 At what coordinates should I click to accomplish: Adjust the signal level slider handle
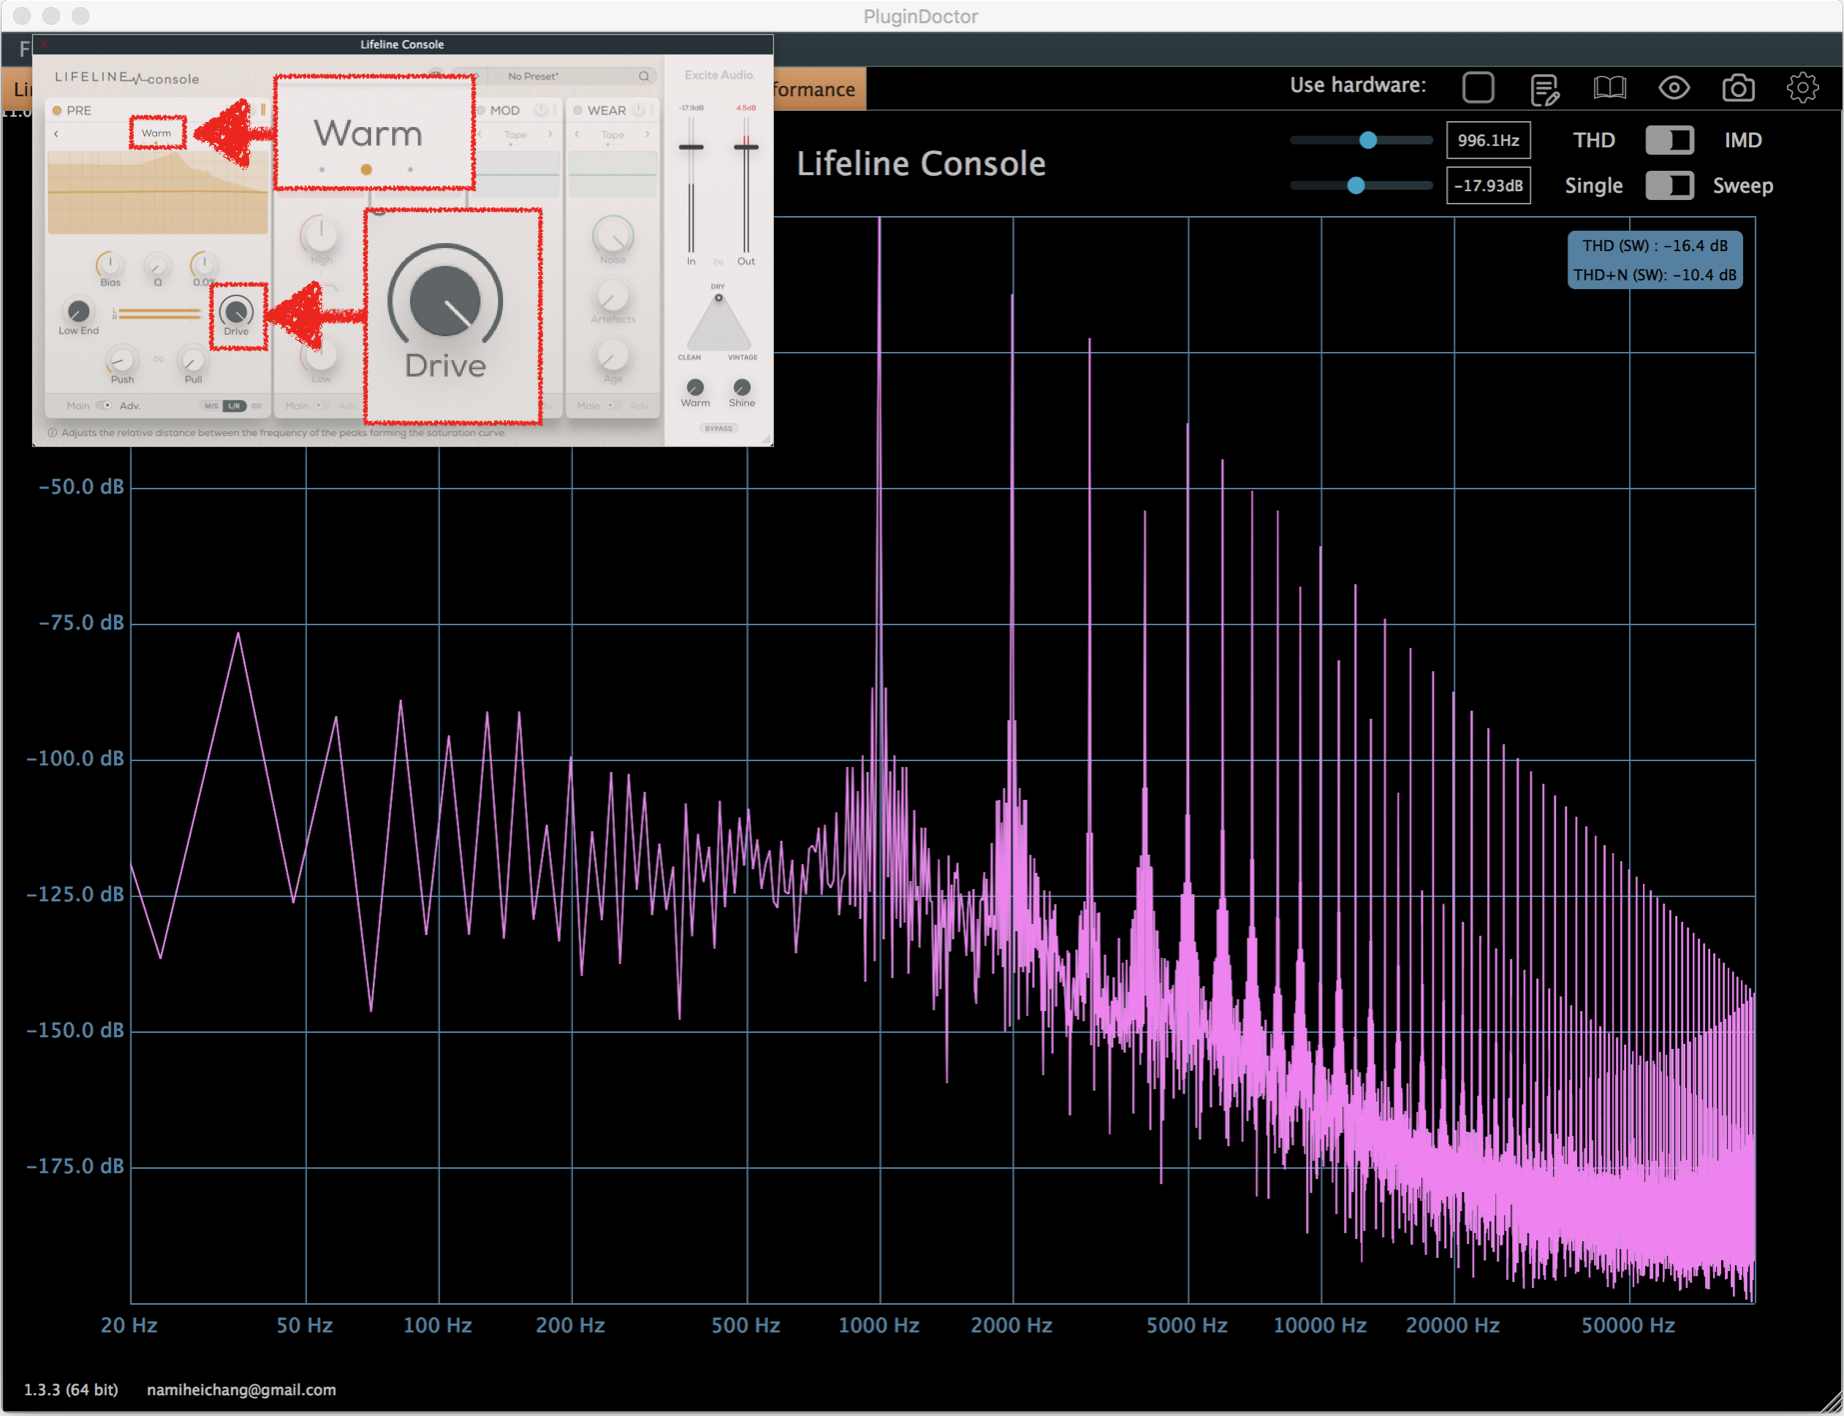click(1355, 185)
